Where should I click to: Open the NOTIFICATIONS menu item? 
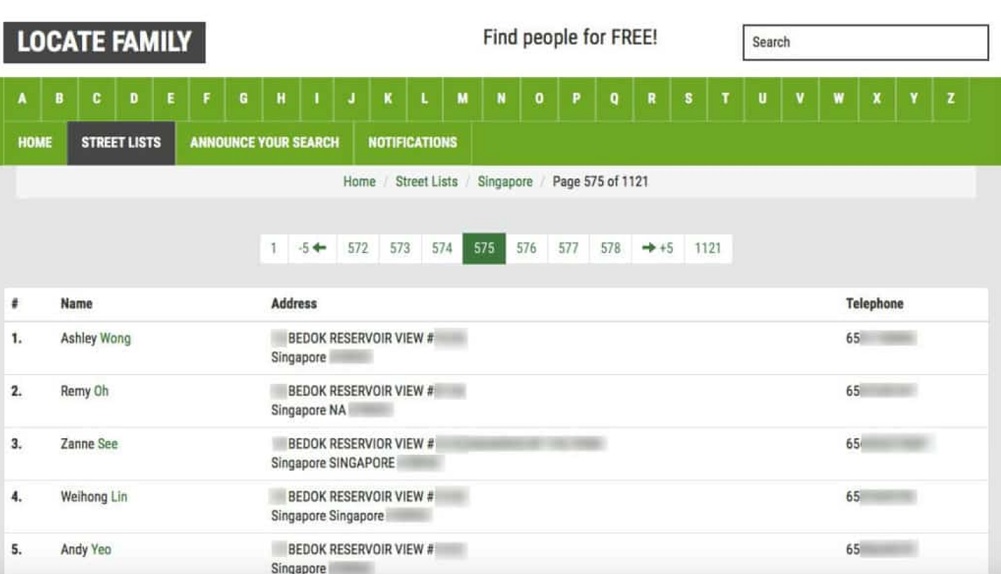point(412,143)
